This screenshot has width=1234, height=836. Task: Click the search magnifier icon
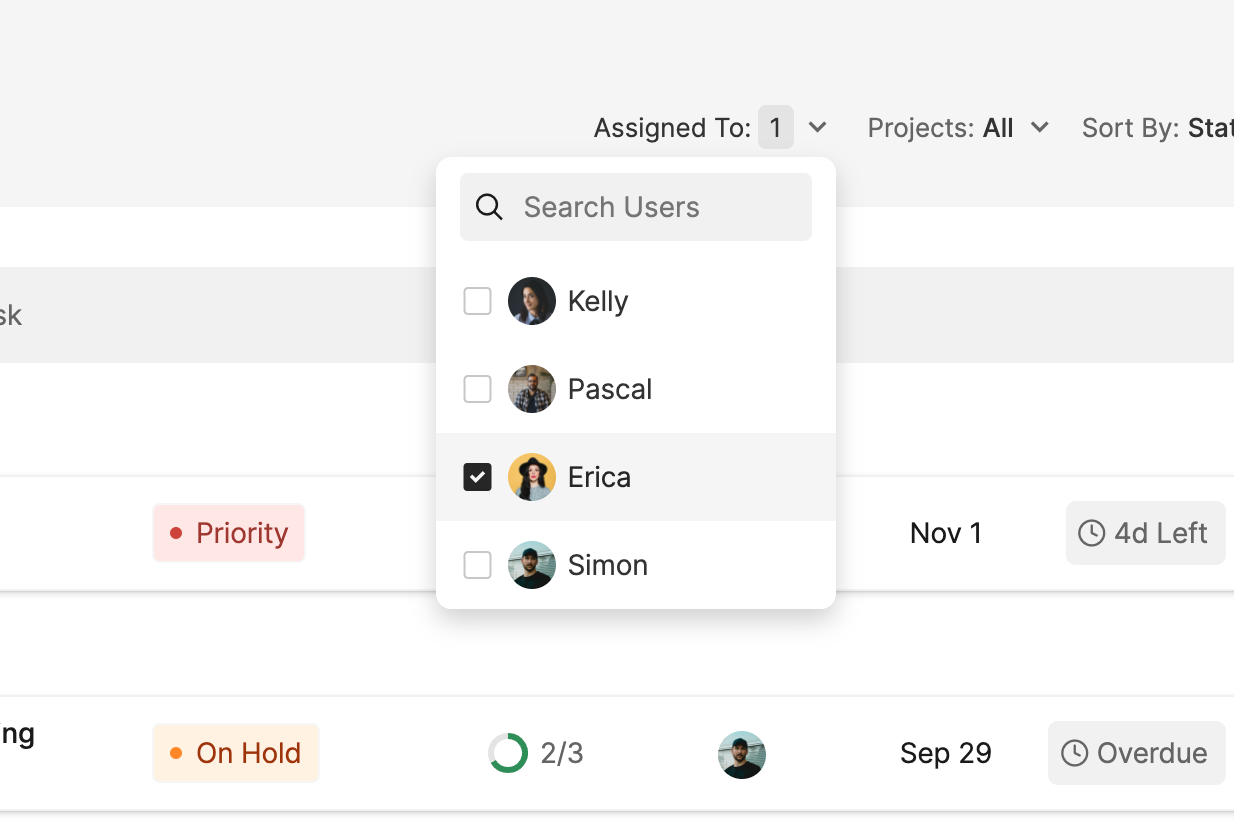click(489, 207)
